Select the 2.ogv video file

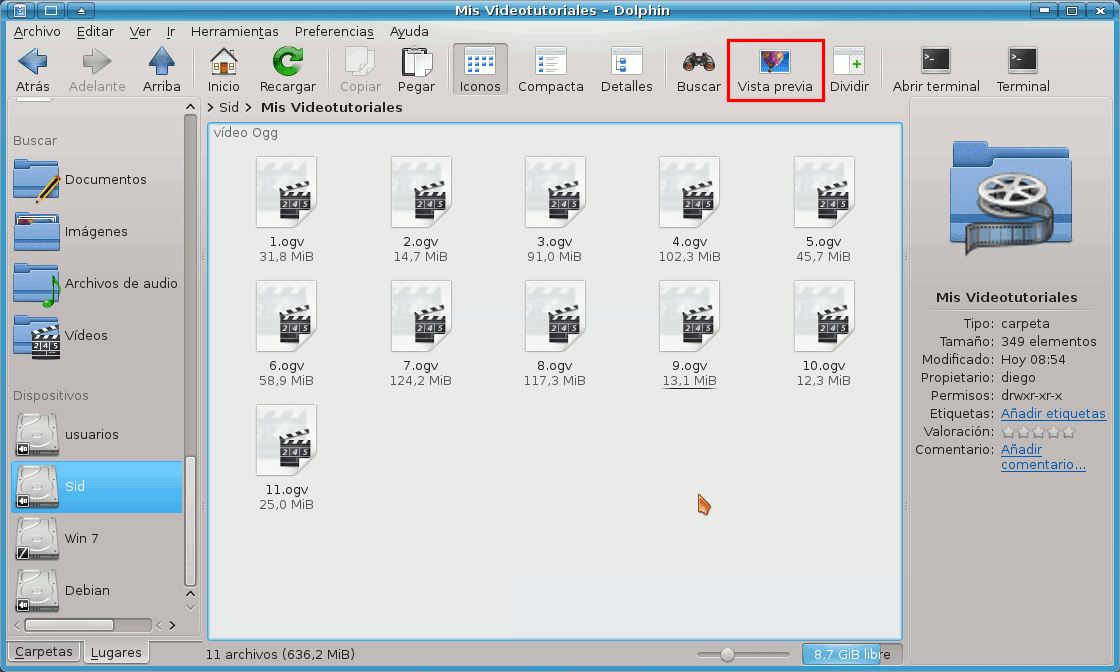tap(421, 209)
